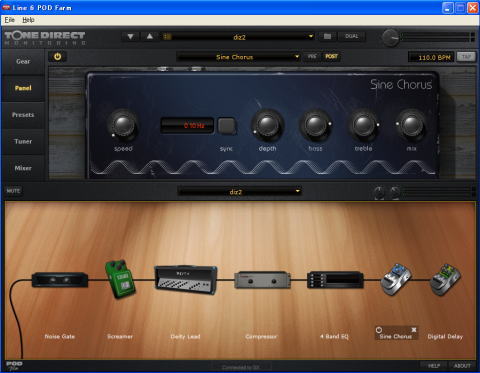Open the Tuner tab
This screenshot has width=480, height=373.
(23, 141)
